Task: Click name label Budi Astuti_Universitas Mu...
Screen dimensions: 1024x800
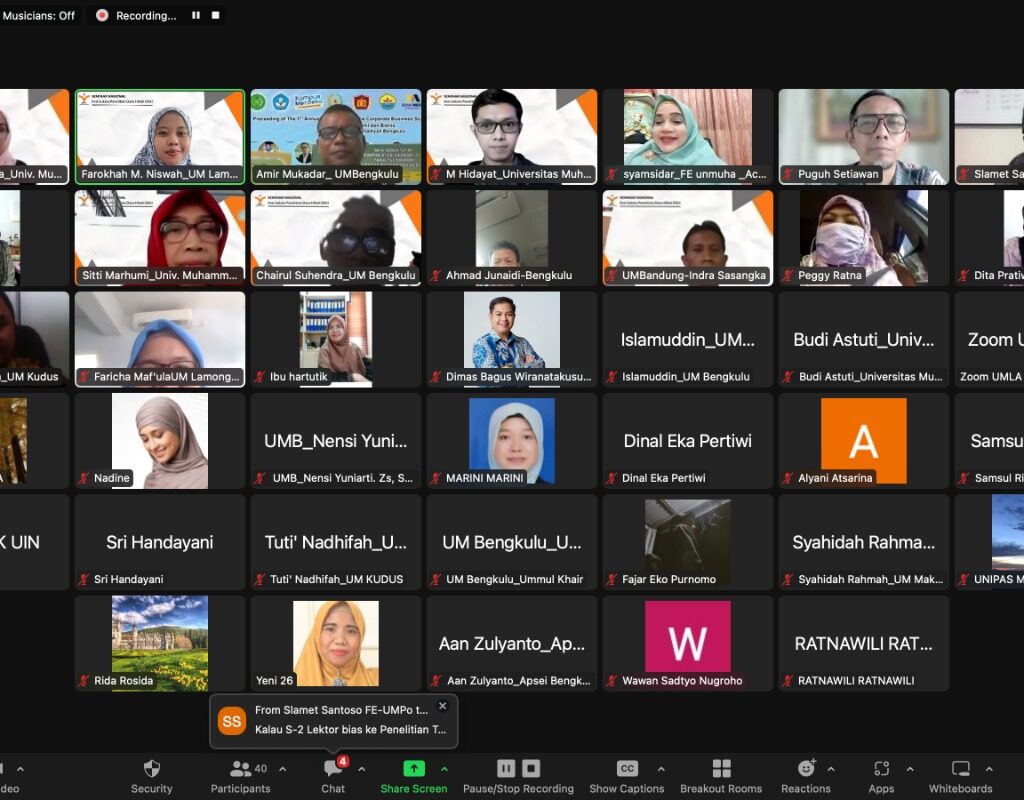Action: pos(871,377)
